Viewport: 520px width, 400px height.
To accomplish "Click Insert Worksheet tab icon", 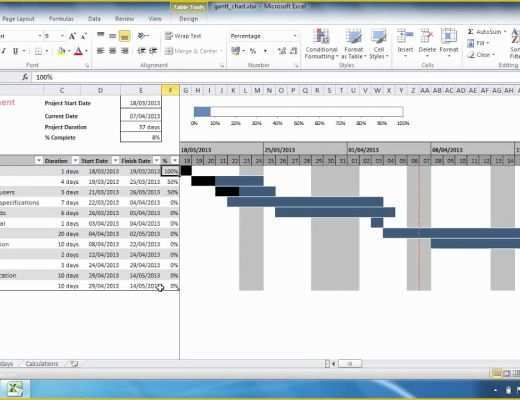I will pos(75,364).
